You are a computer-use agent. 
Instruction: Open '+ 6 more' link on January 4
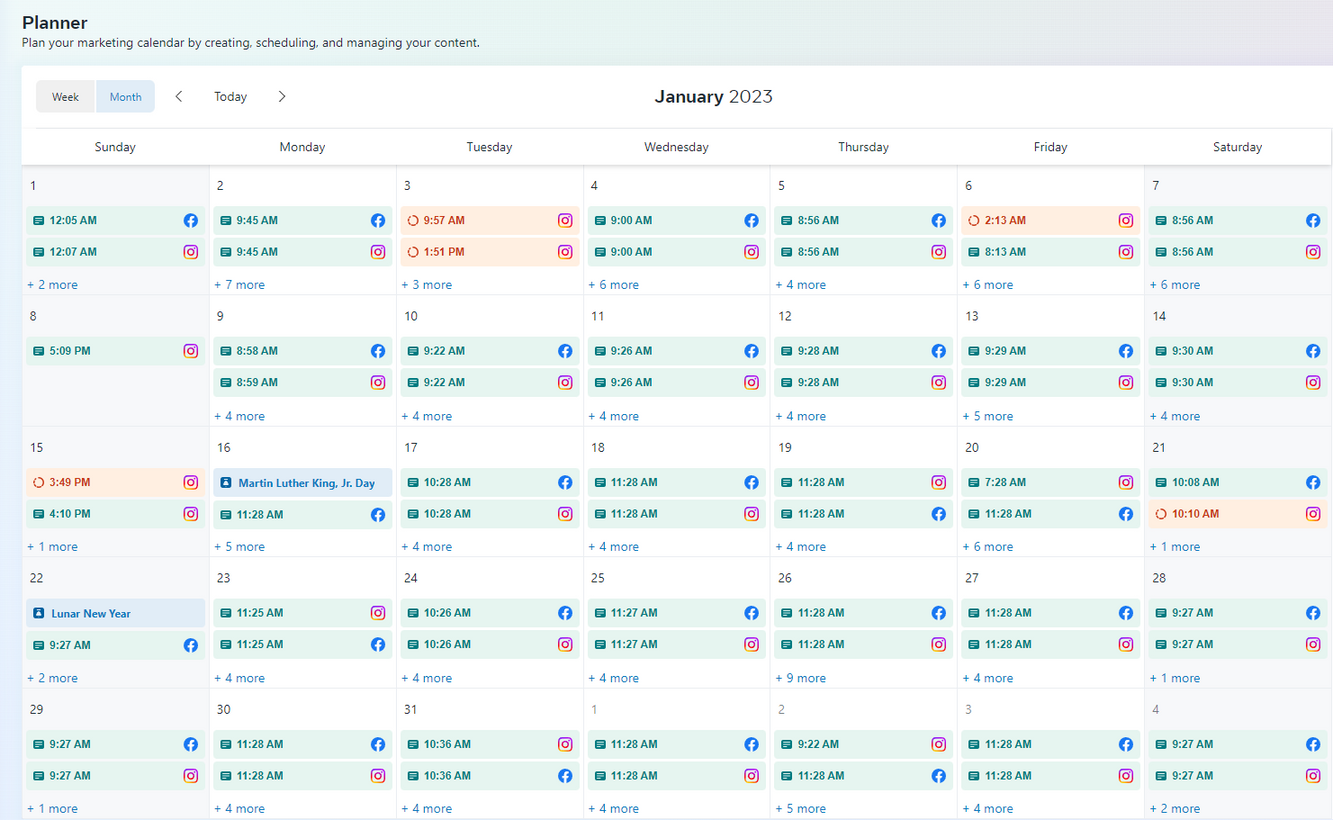pyautogui.click(x=614, y=285)
